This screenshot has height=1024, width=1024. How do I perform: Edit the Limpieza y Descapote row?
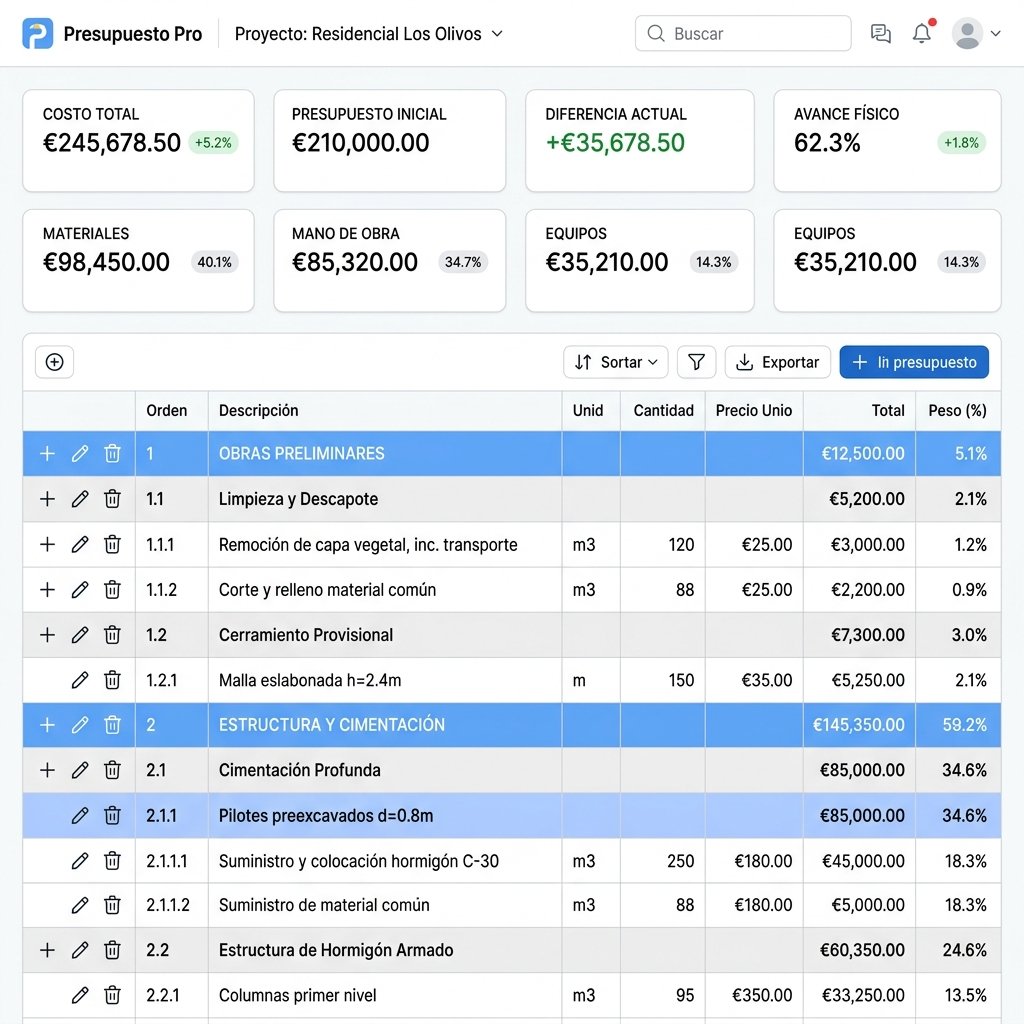pyautogui.click(x=80, y=499)
